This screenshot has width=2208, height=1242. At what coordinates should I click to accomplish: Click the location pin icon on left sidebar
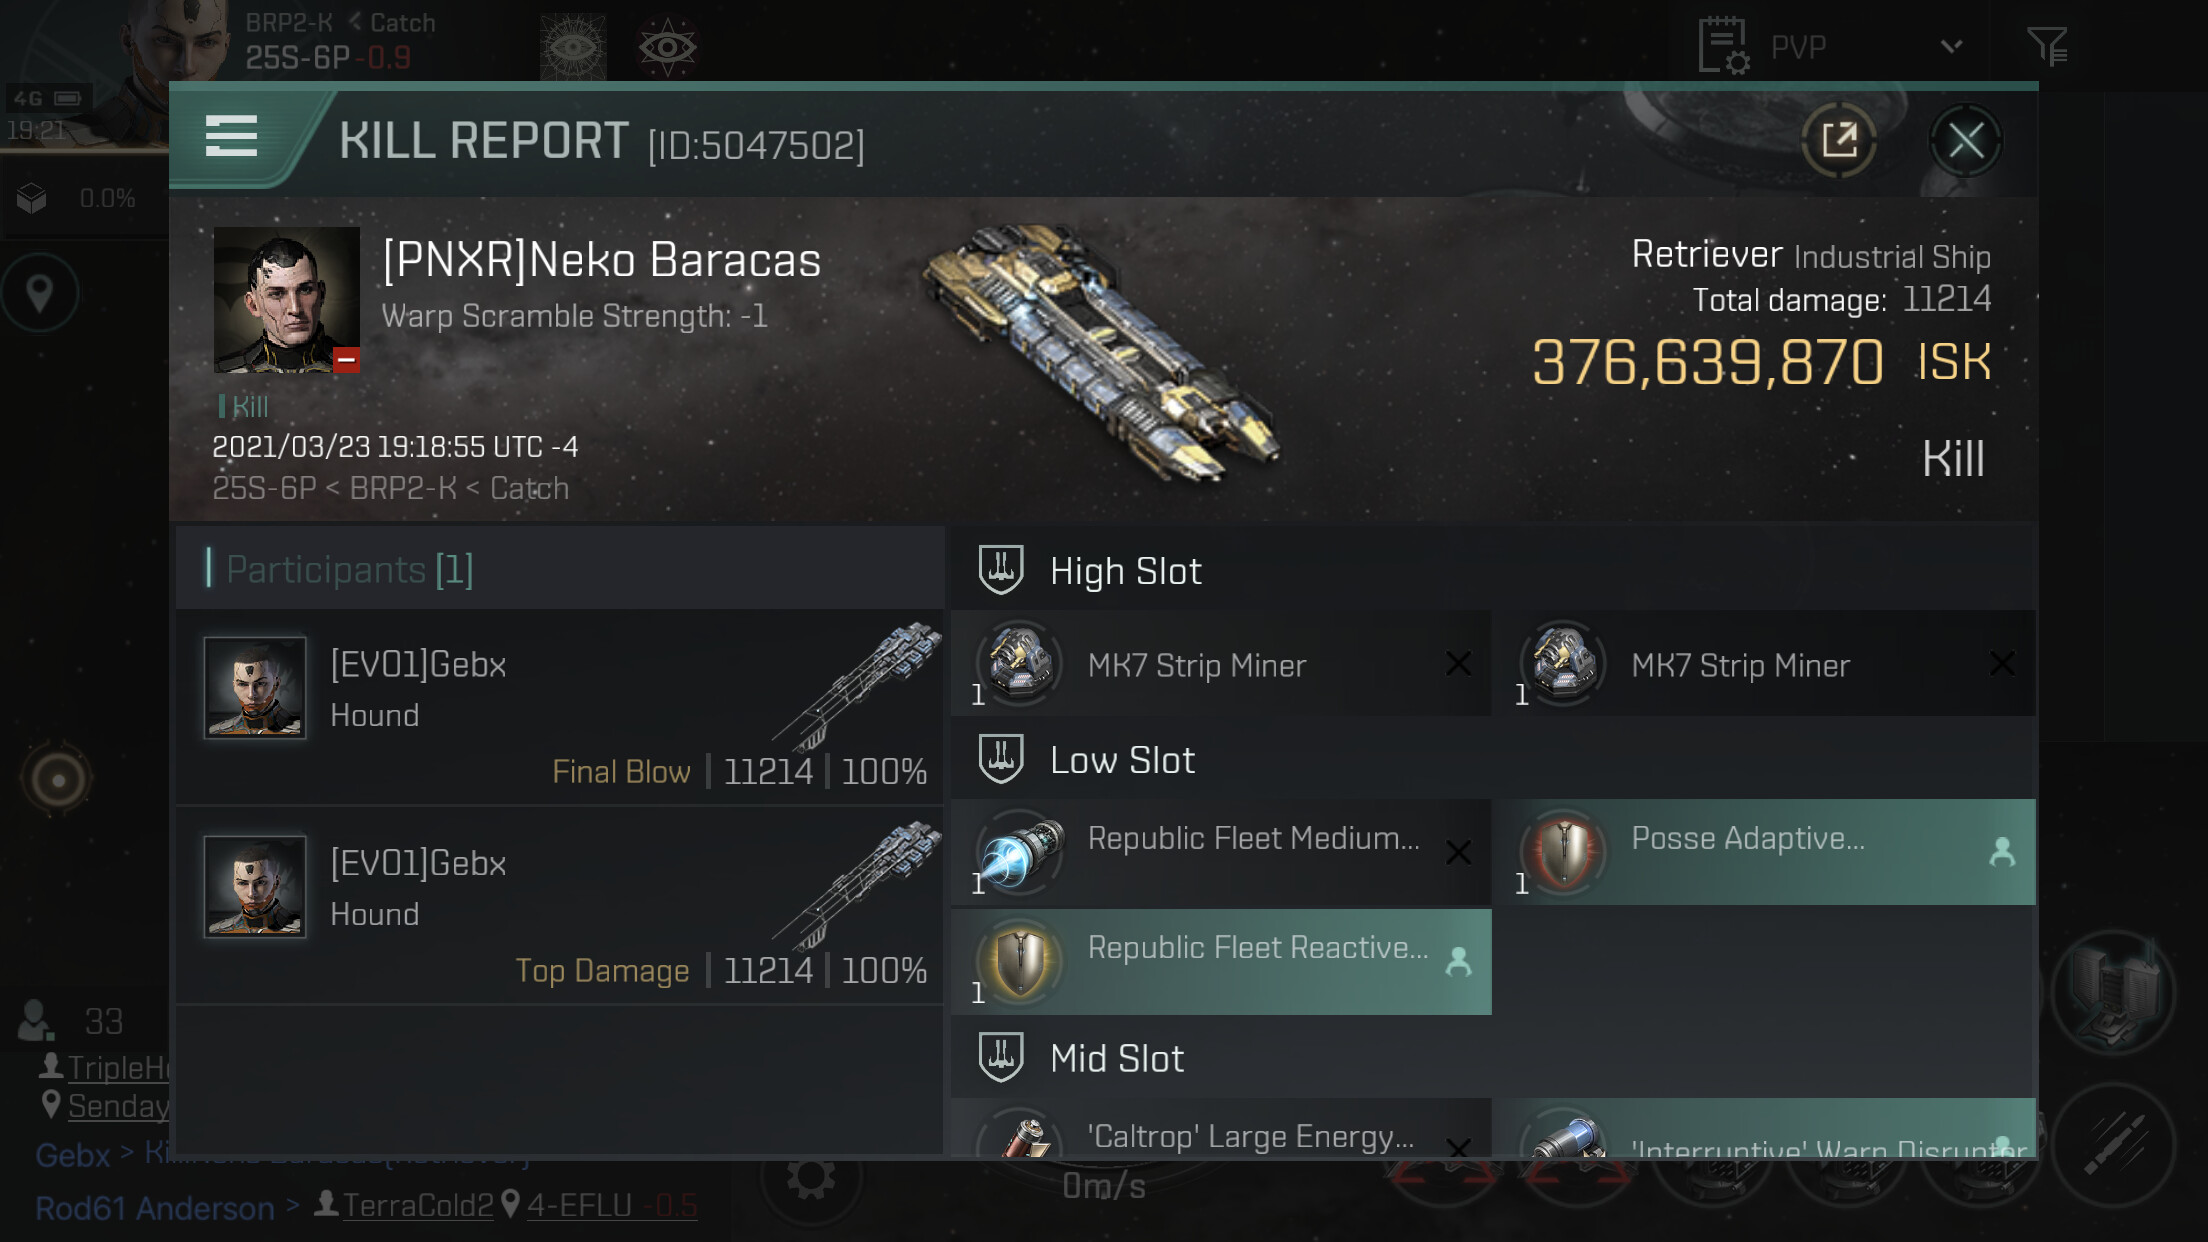pyautogui.click(x=40, y=294)
